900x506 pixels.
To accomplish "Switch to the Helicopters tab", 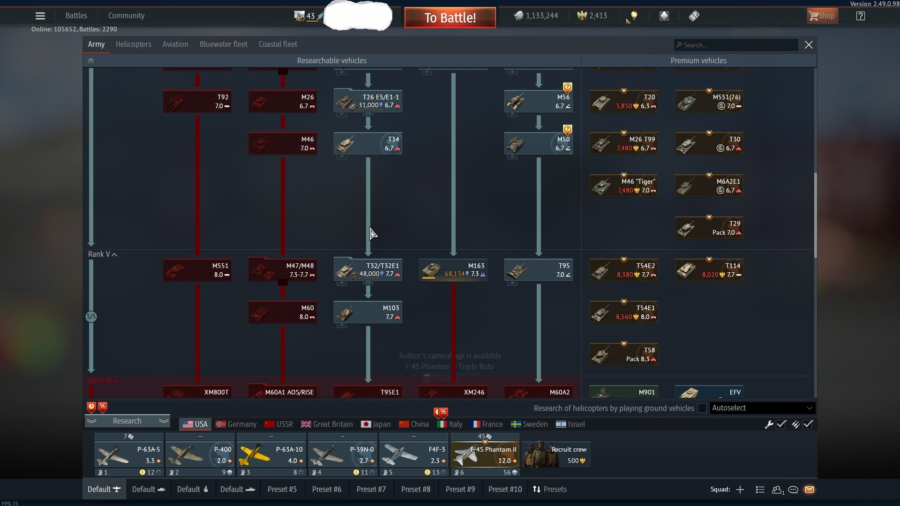I will (x=133, y=45).
